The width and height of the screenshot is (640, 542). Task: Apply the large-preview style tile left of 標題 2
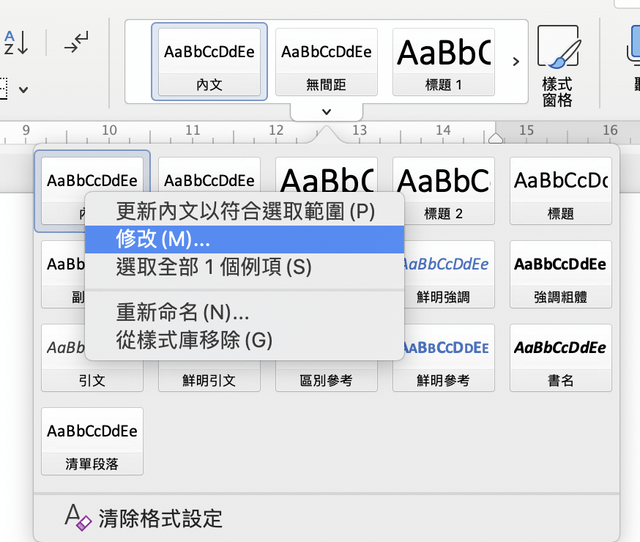326,175
